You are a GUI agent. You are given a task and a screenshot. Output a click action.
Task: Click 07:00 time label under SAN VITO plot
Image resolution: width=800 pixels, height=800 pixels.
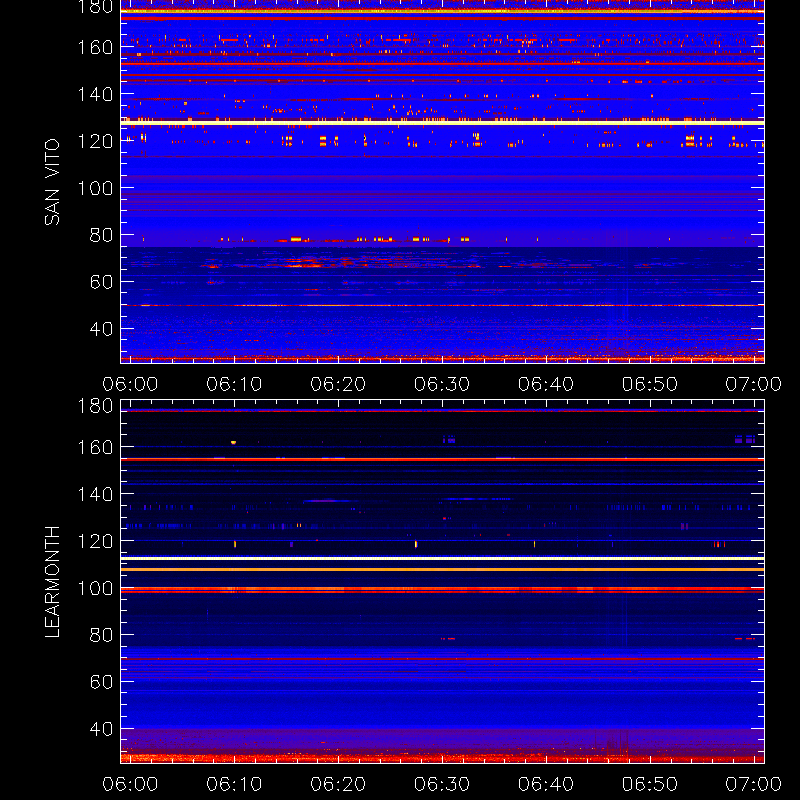[x=754, y=384]
